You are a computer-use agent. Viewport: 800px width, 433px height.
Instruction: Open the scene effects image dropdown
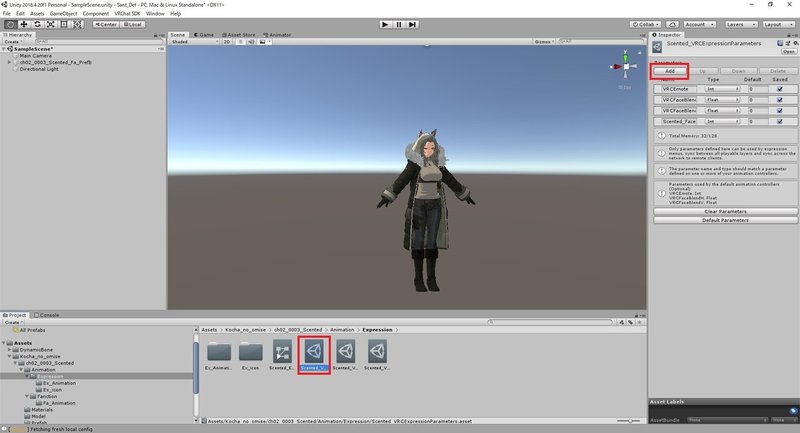(x=264, y=41)
